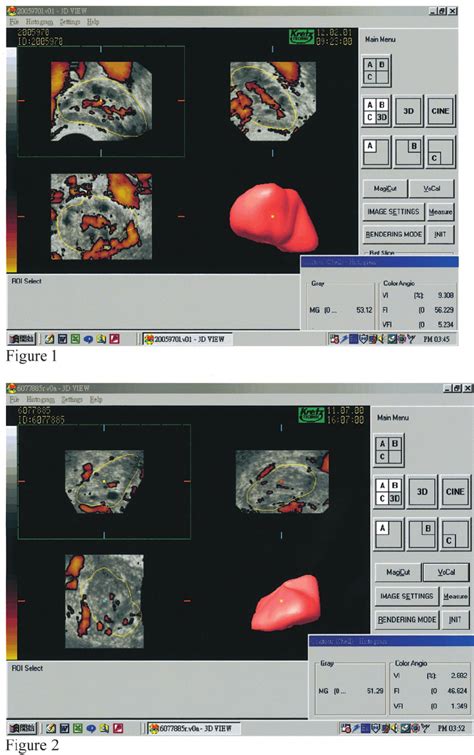Viewport: 474px width, 755px height.
Task: Show single plane A view in 6077885r.v0a window
Action: click(x=388, y=534)
